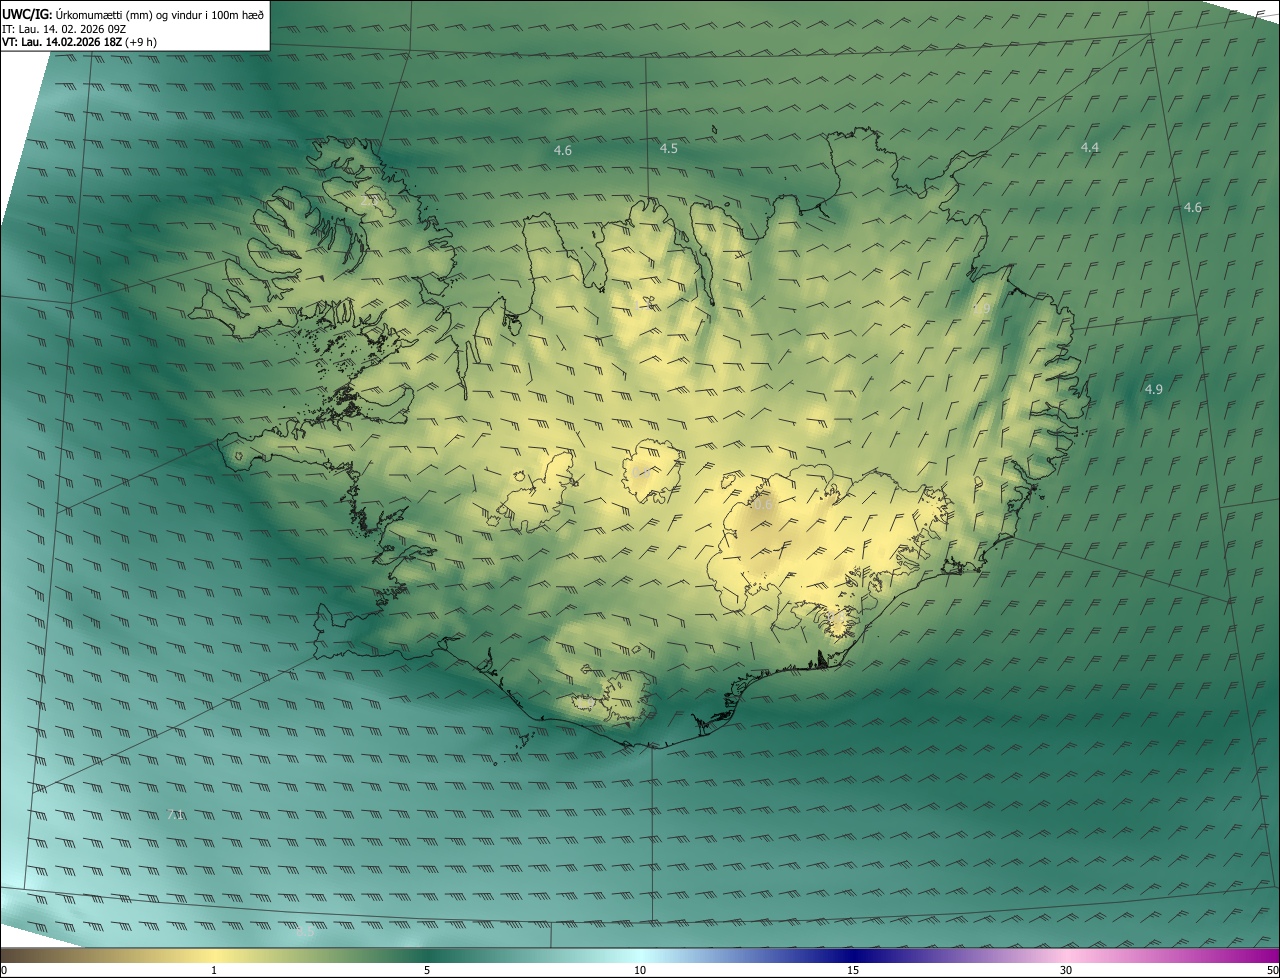
Task: Select the 4.9 value label east of Iceland
Action: pyautogui.click(x=1153, y=389)
